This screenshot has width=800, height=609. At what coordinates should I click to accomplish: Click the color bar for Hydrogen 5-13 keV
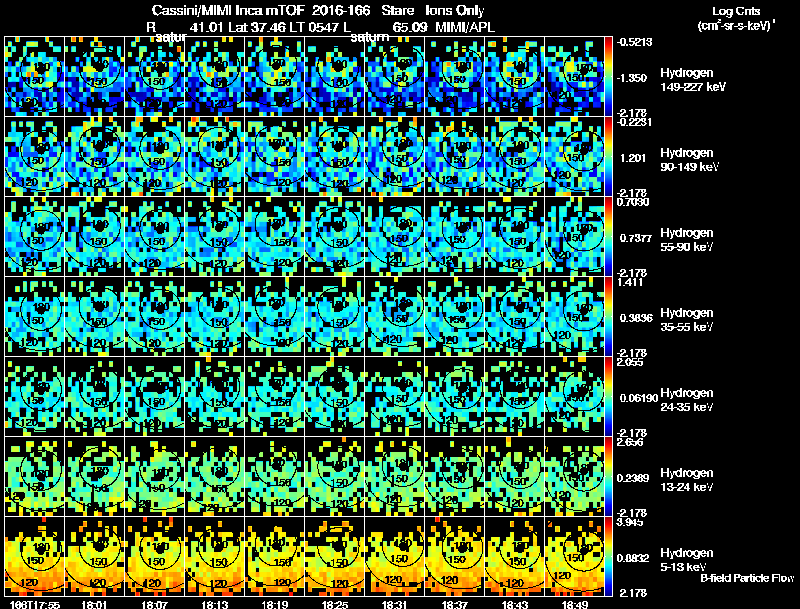609,557
